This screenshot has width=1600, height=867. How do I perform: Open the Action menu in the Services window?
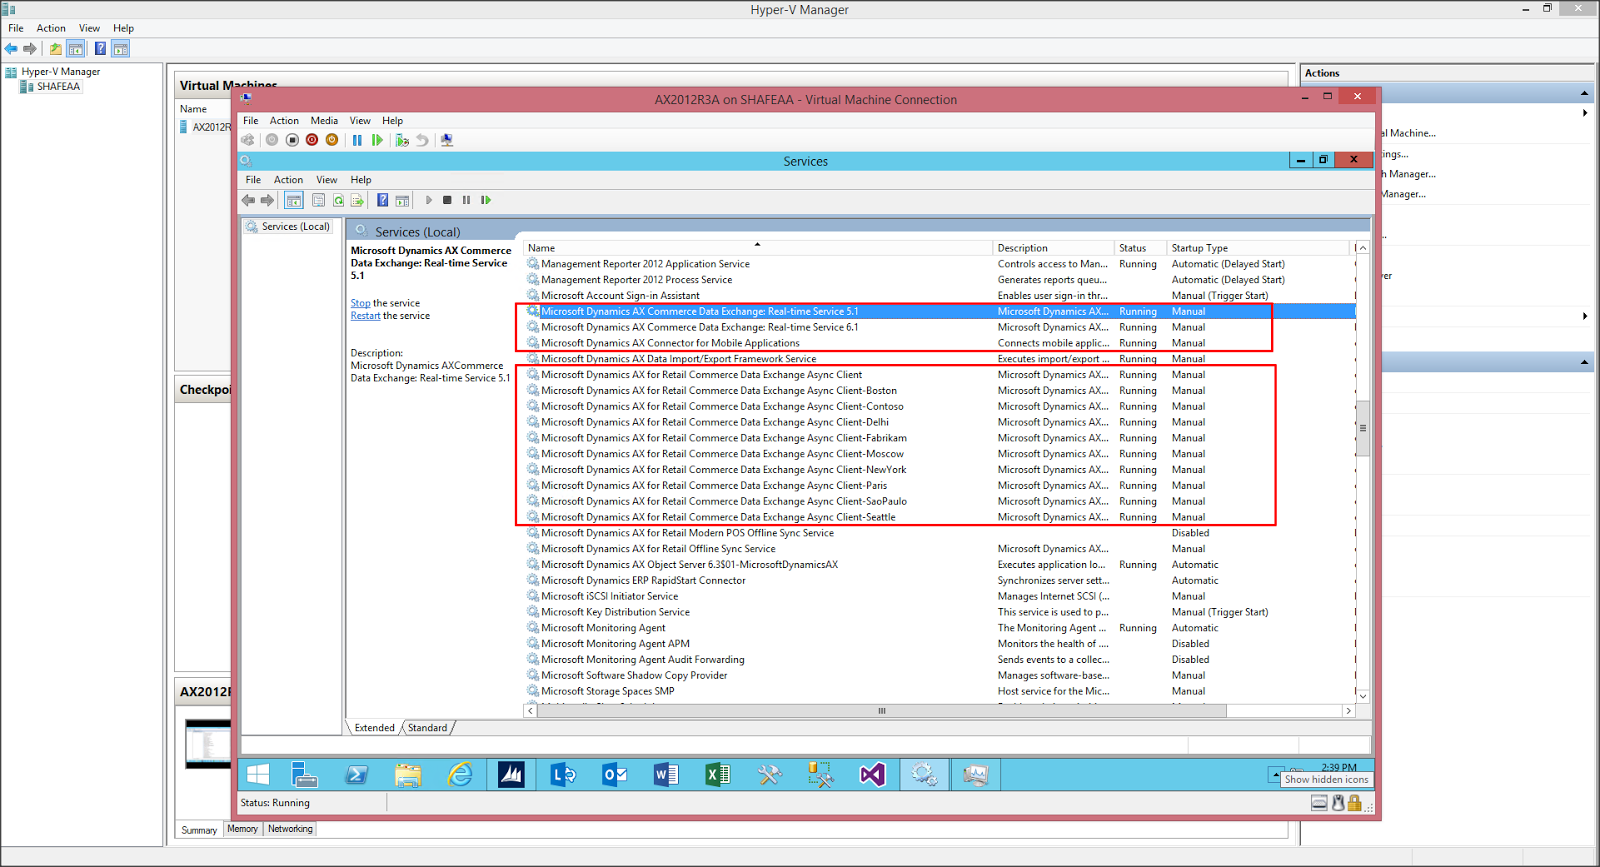pos(288,180)
